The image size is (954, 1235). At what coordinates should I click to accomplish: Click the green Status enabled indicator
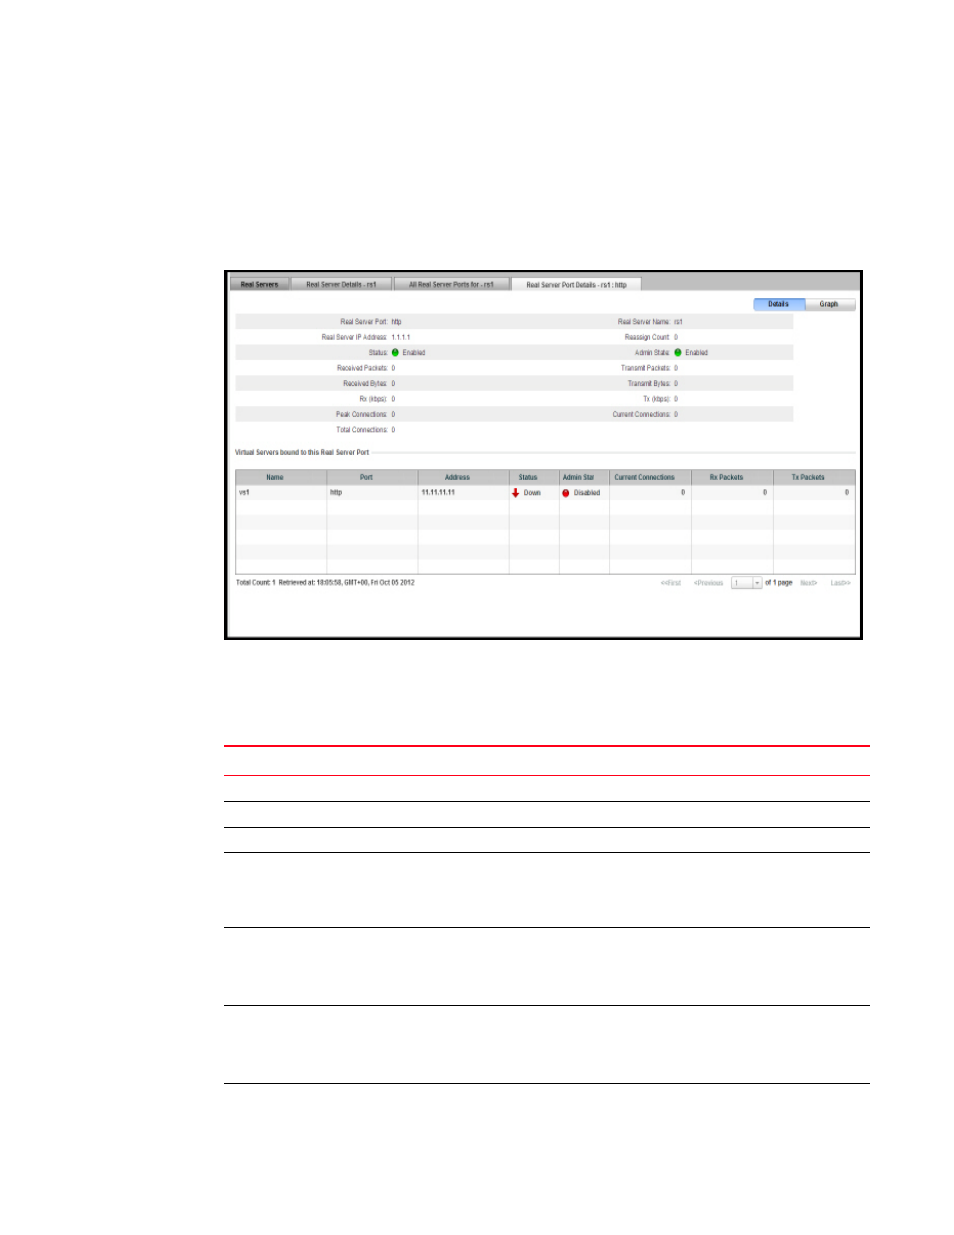(x=395, y=353)
